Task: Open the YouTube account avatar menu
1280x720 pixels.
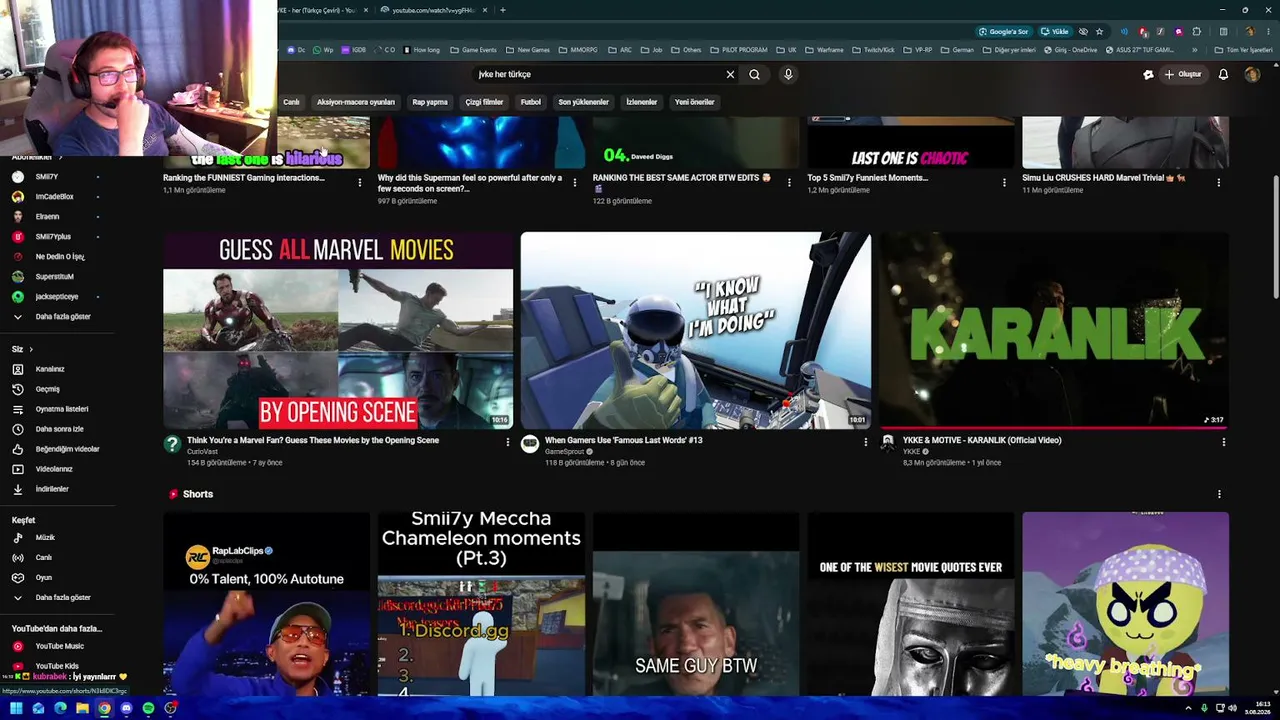Action: 1252,74
